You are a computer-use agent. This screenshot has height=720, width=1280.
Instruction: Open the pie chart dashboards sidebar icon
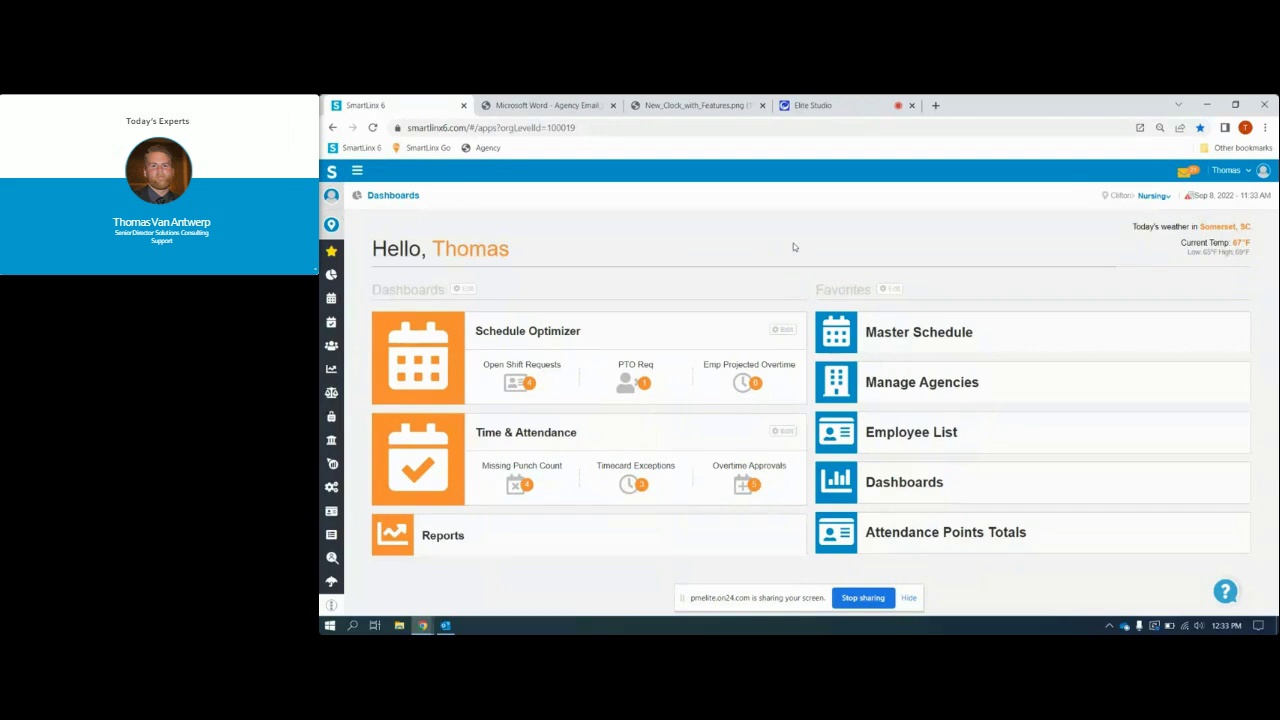(x=331, y=275)
